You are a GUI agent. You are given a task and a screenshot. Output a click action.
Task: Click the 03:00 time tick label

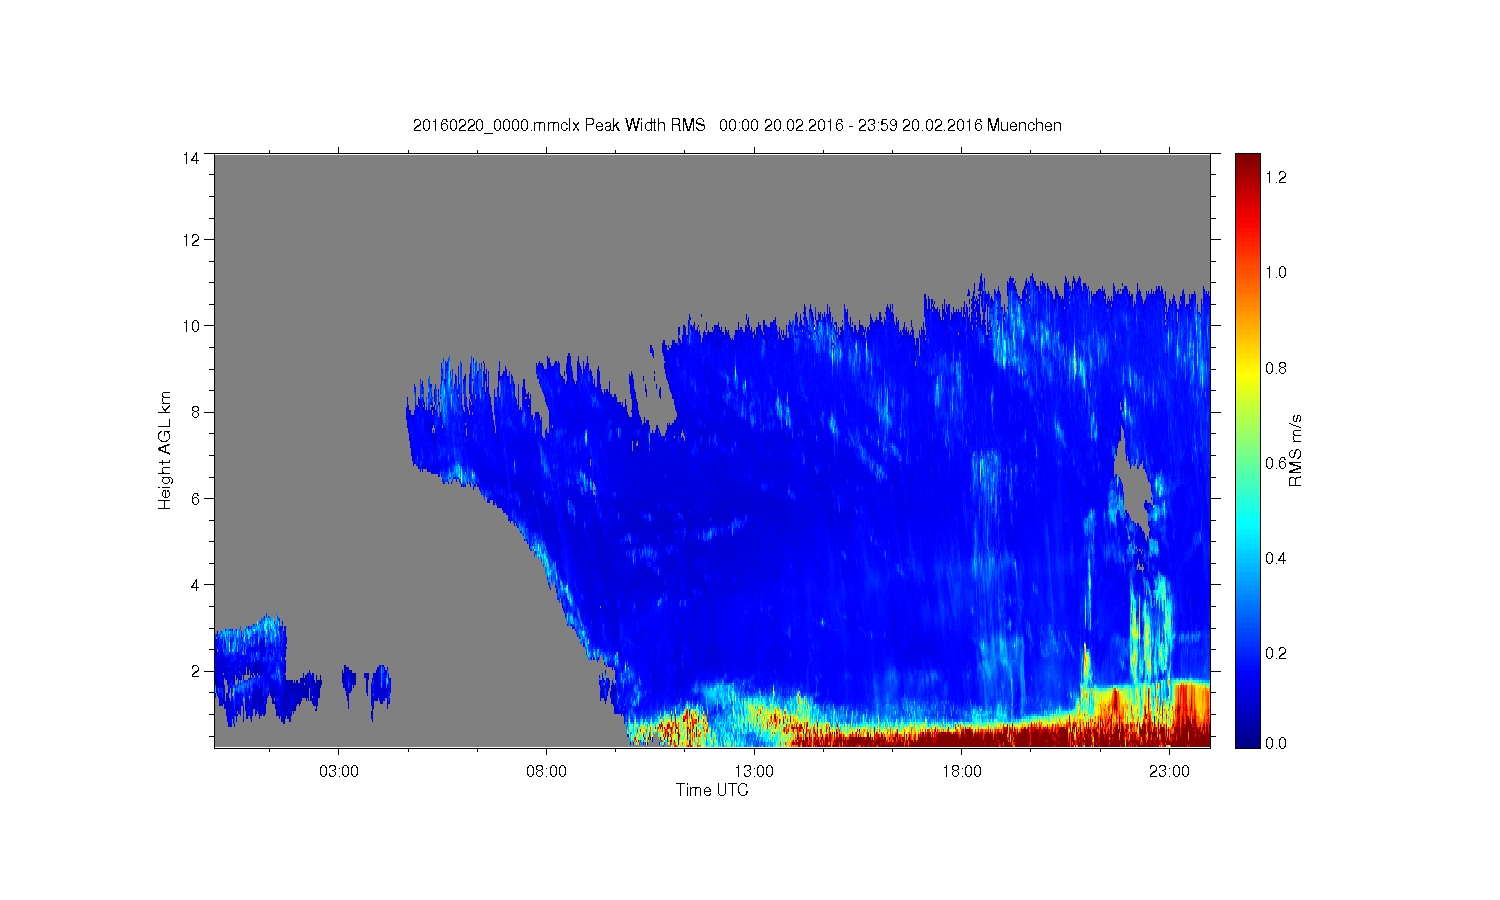coord(339,772)
